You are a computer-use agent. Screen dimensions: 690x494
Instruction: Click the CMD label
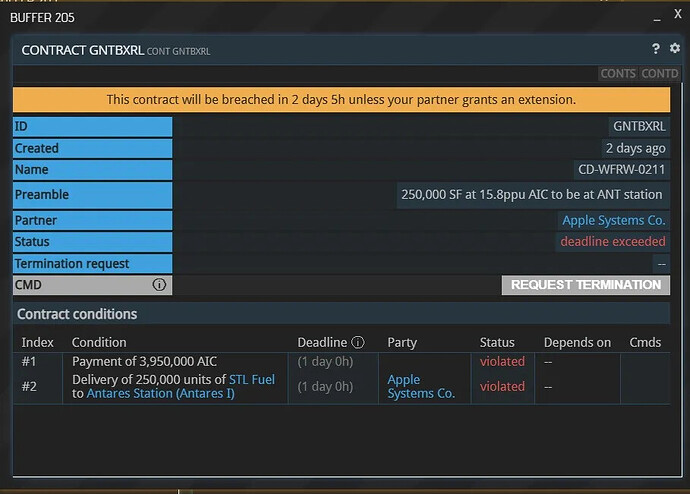28,285
